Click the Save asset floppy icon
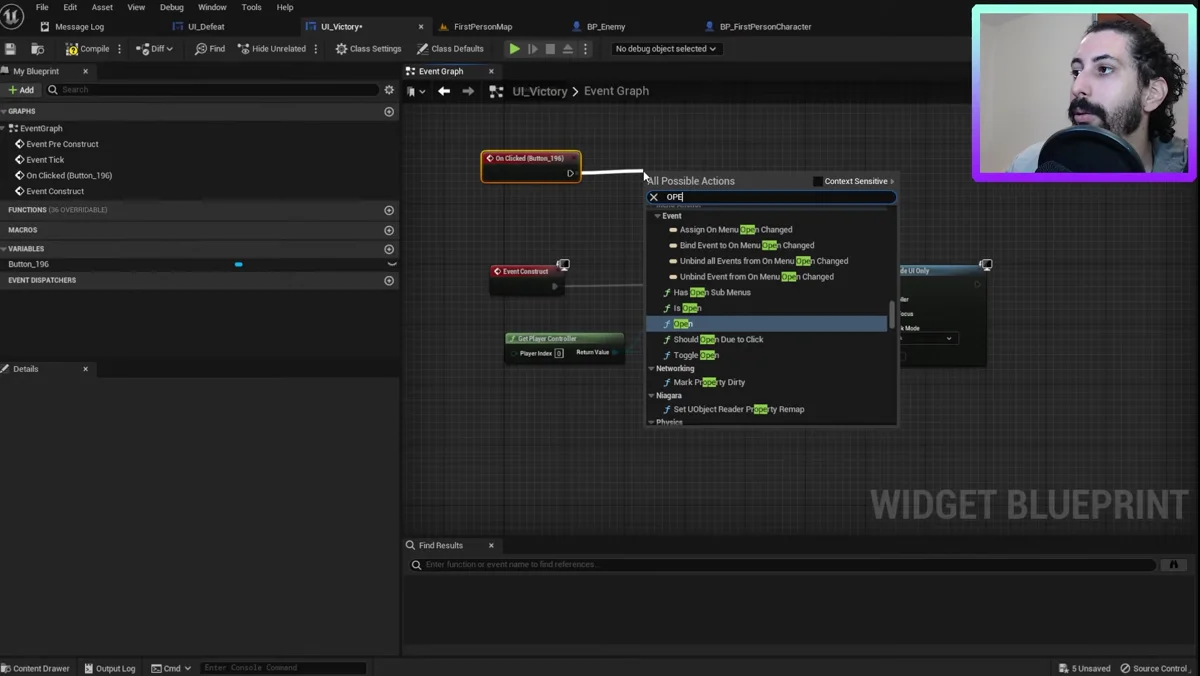This screenshot has width=1200, height=676. click(10, 48)
